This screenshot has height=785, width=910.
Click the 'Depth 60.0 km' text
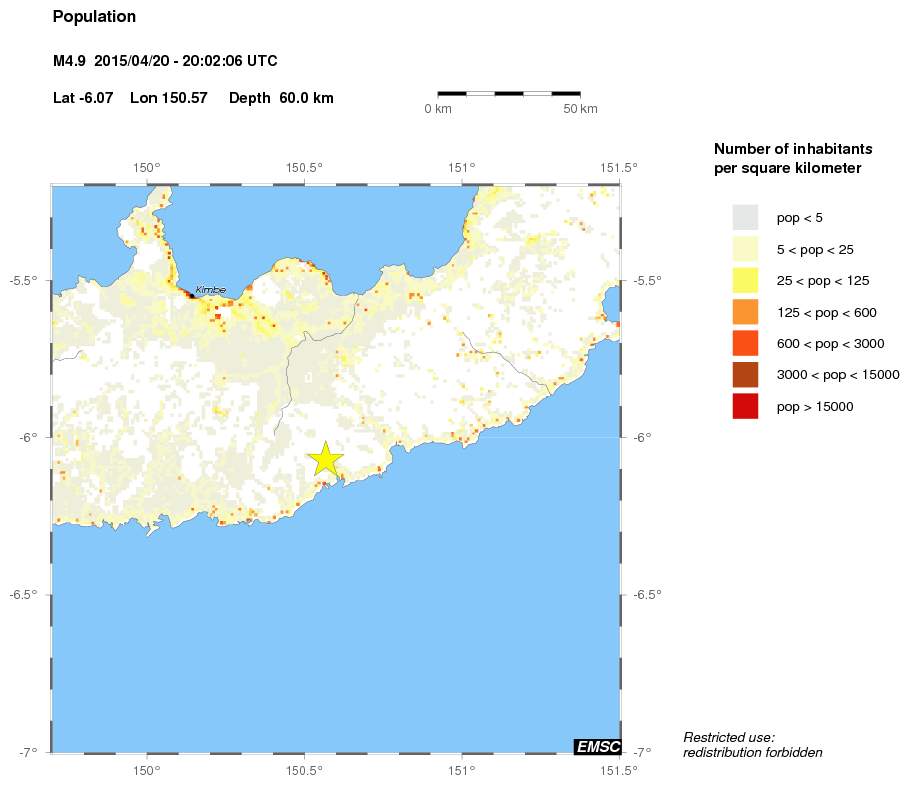click(281, 98)
